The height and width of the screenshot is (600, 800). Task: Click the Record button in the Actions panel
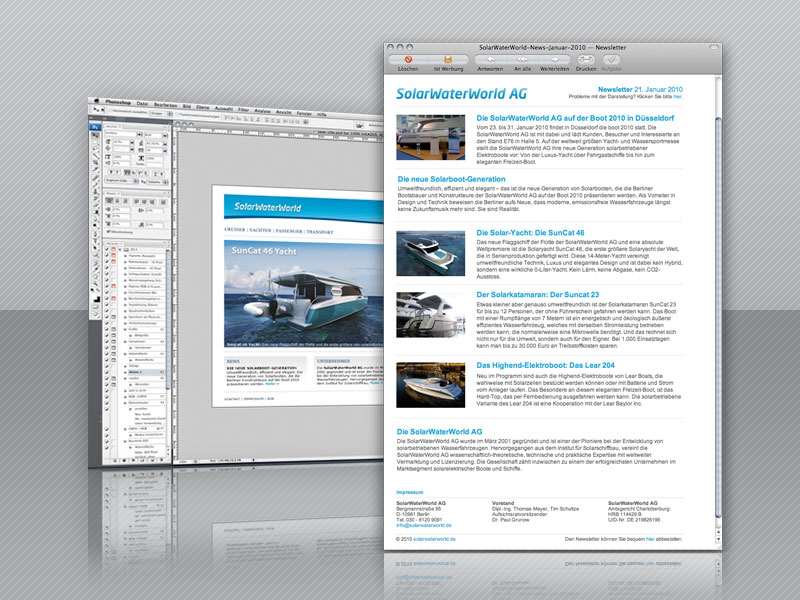pyautogui.click(x=124, y=460)
